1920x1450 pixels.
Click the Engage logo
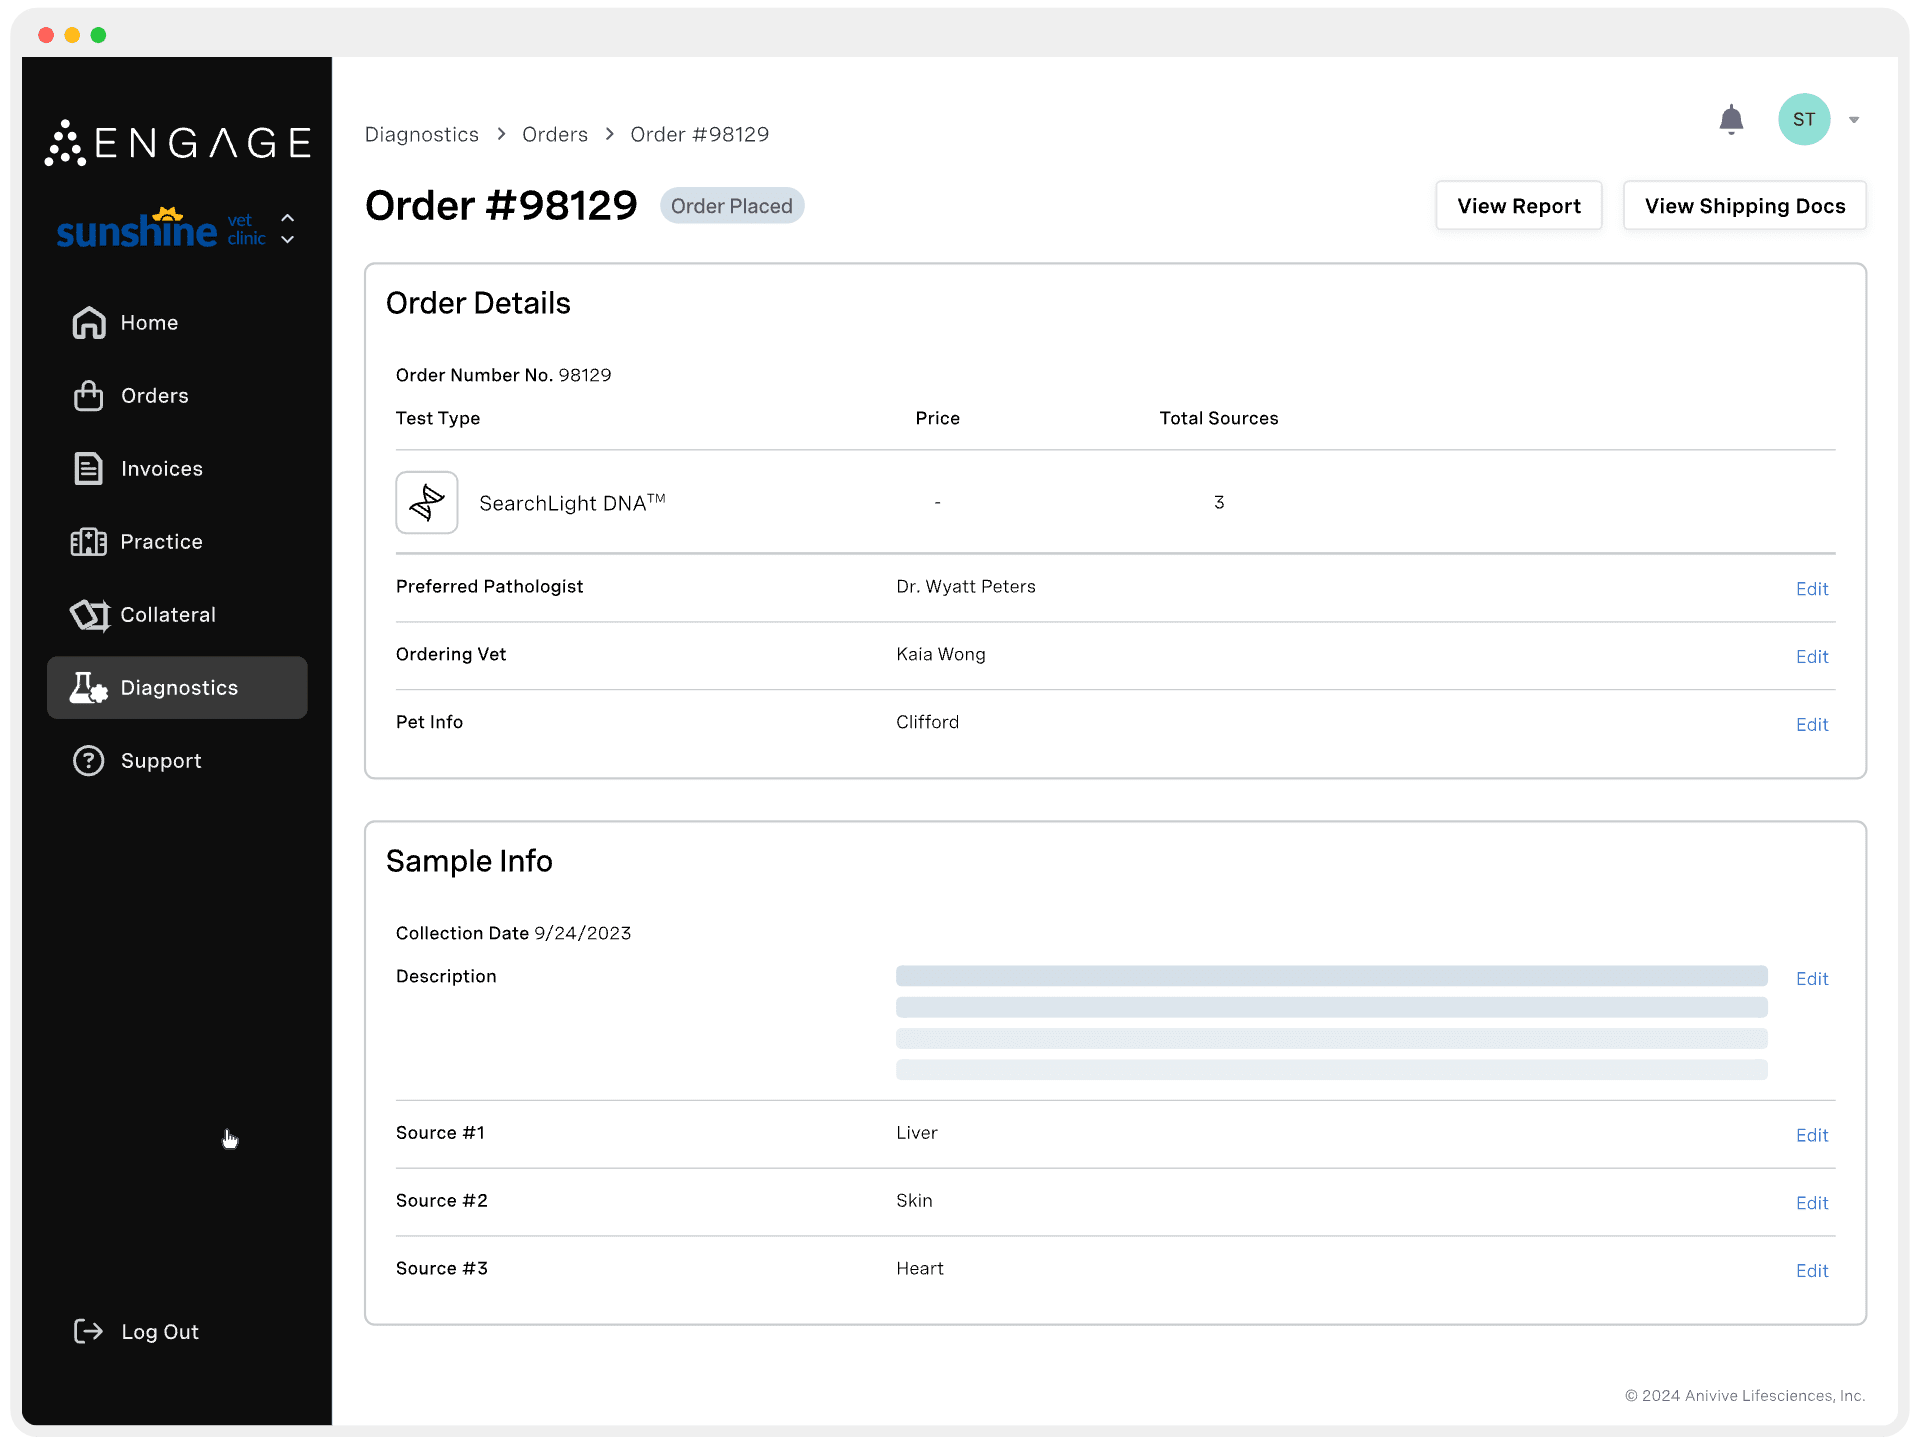[x=178, y=143]
